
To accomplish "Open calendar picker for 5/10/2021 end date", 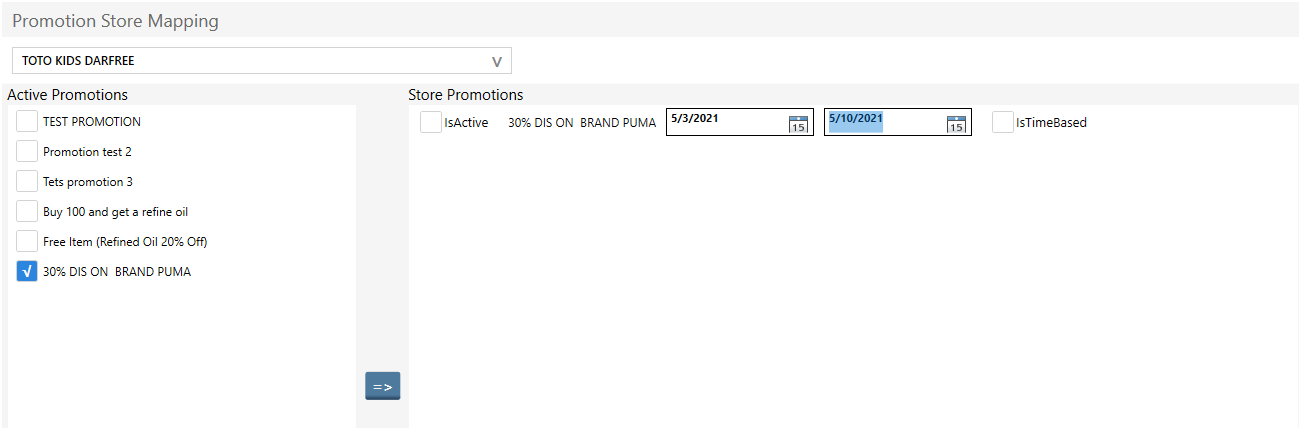I will 956,124.
